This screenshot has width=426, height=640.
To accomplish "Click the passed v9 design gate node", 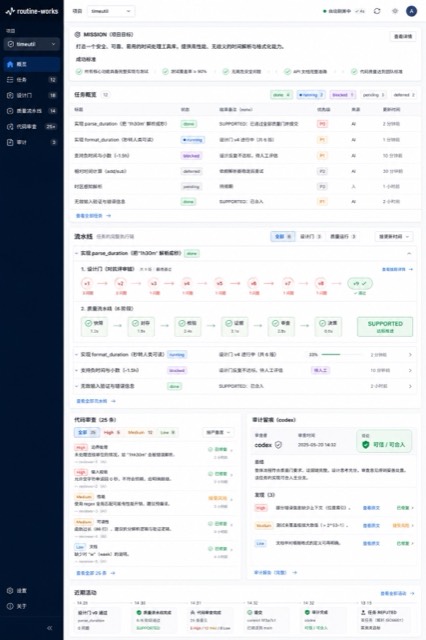I will coord(359,283).
